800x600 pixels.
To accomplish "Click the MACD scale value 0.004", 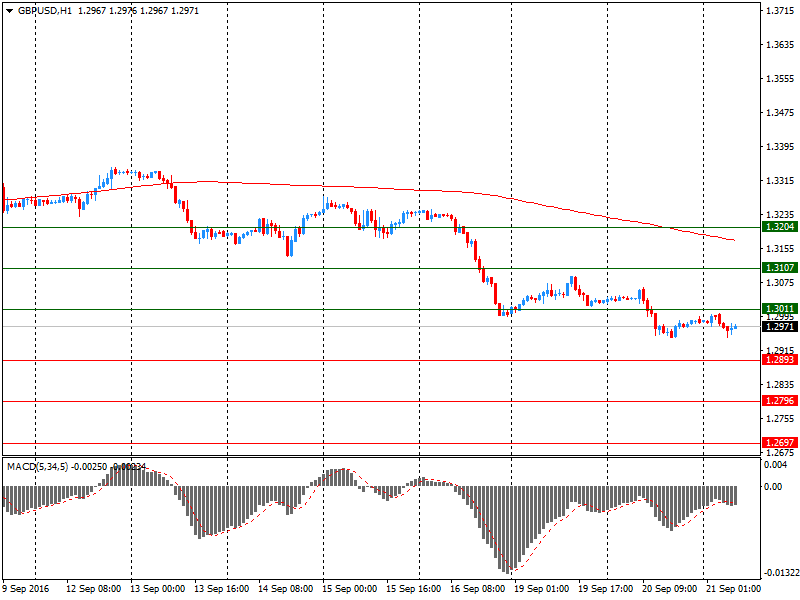I will coord(776,465).
